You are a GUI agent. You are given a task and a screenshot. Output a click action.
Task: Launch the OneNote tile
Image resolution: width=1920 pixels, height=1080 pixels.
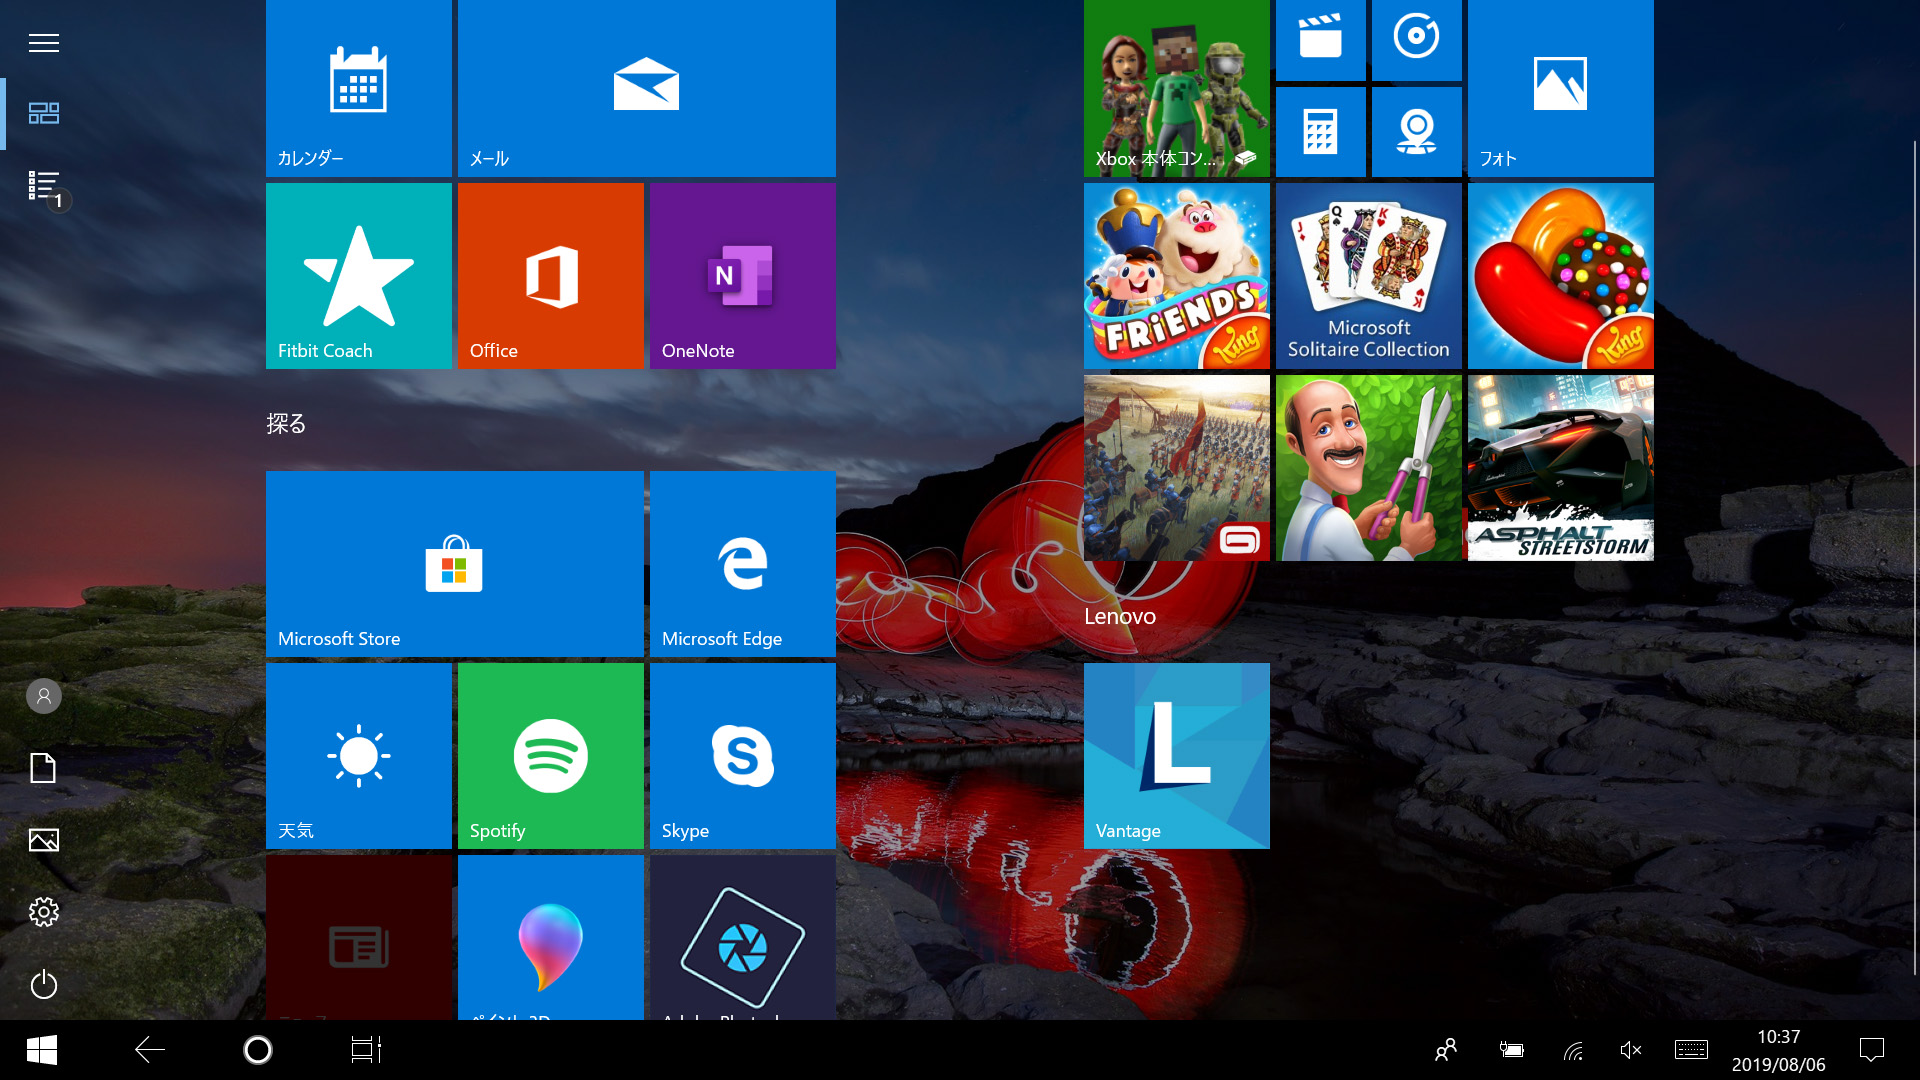742,276
